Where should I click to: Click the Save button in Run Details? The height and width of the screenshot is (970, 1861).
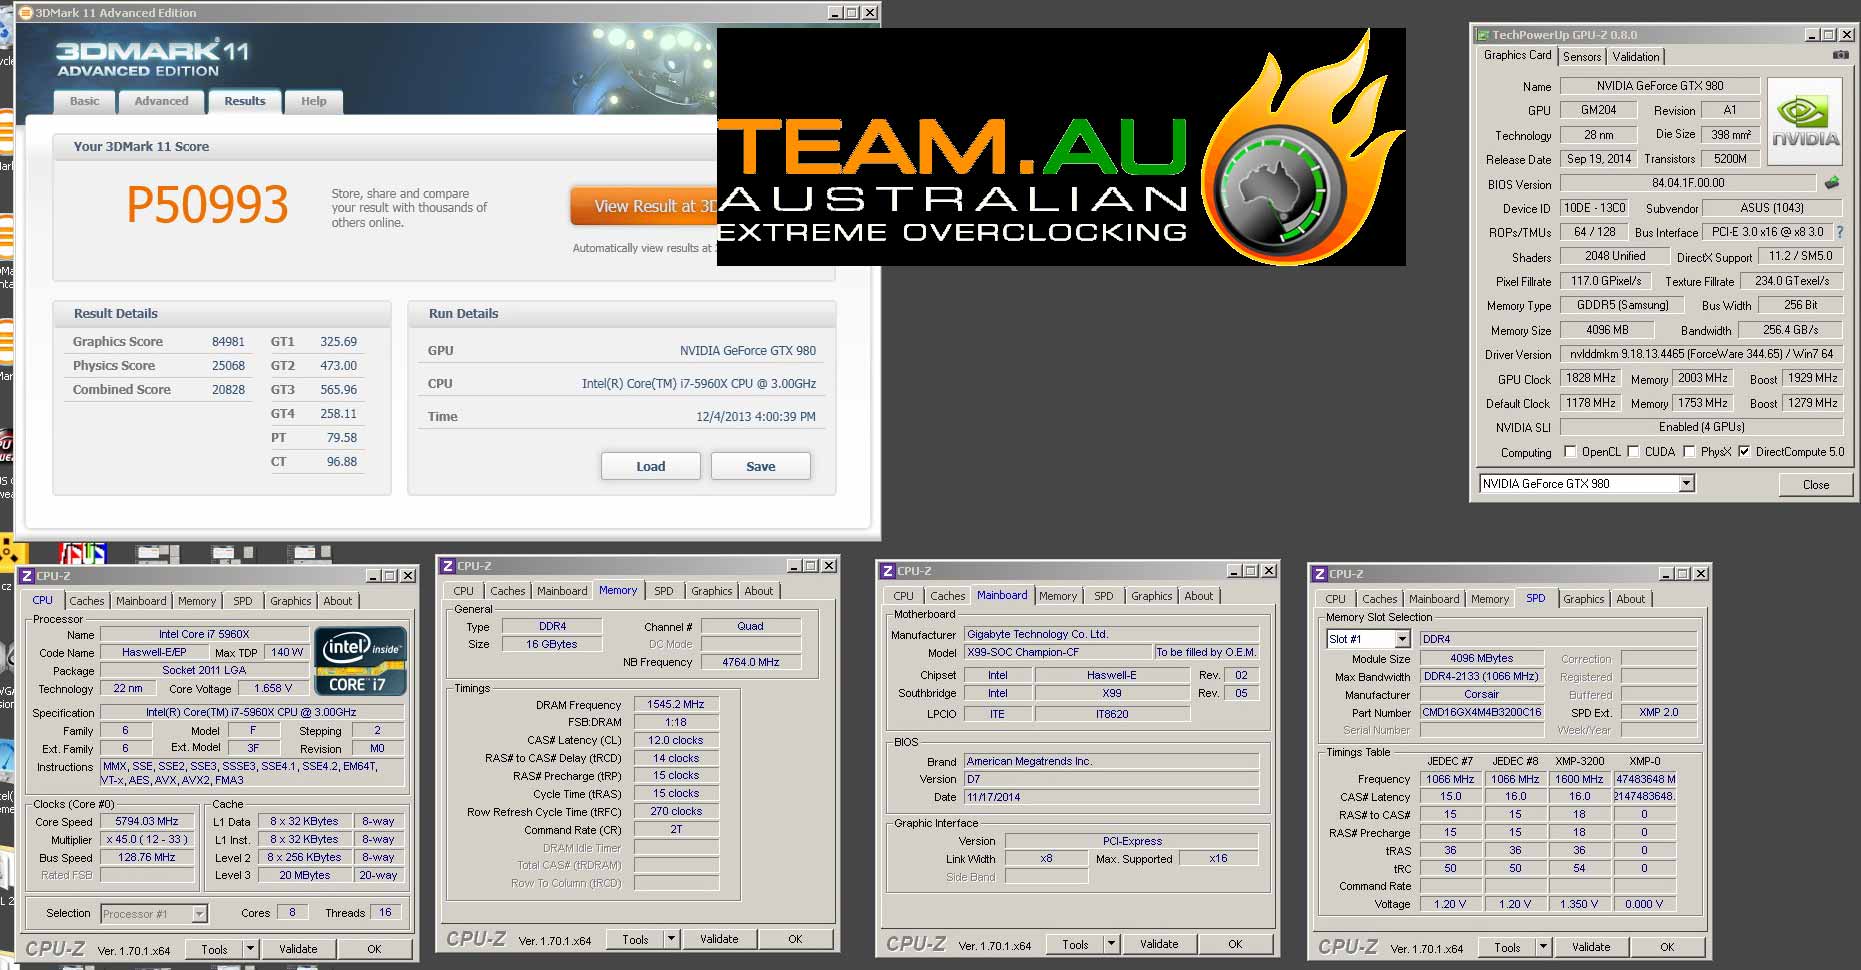pyautogui.click(x=760, y=466)
